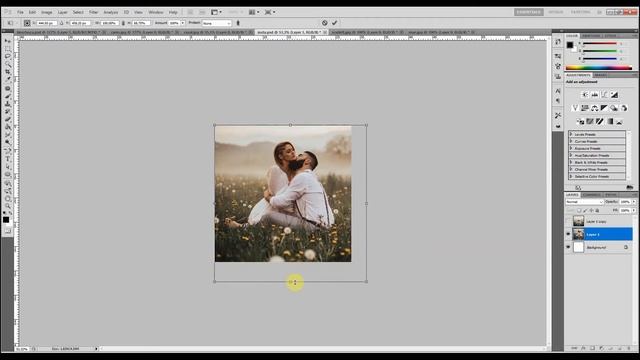Add an Exposure adjustment
Image resolution: width=640 pixels, height=360 pixels.
614,95
